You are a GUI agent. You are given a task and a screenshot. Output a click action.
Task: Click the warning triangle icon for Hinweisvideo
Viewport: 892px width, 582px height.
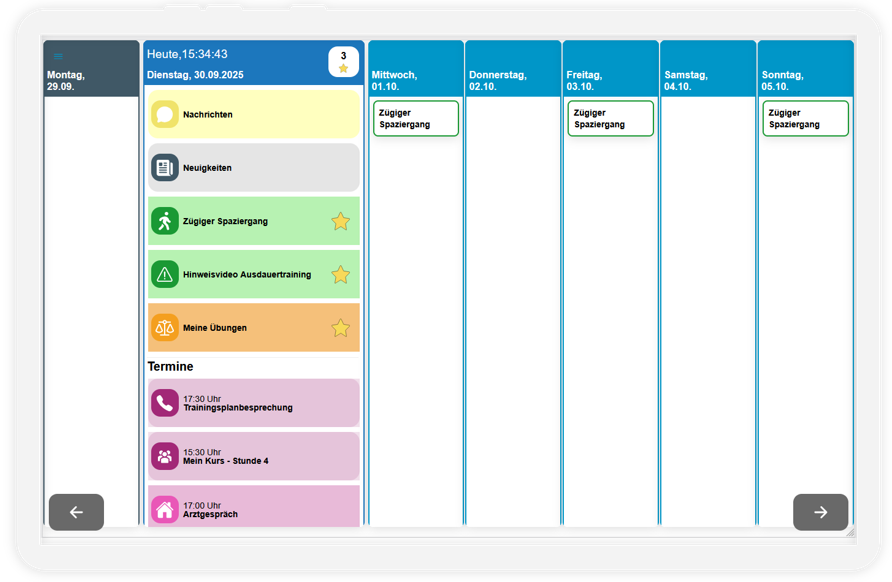click(165, 275)
